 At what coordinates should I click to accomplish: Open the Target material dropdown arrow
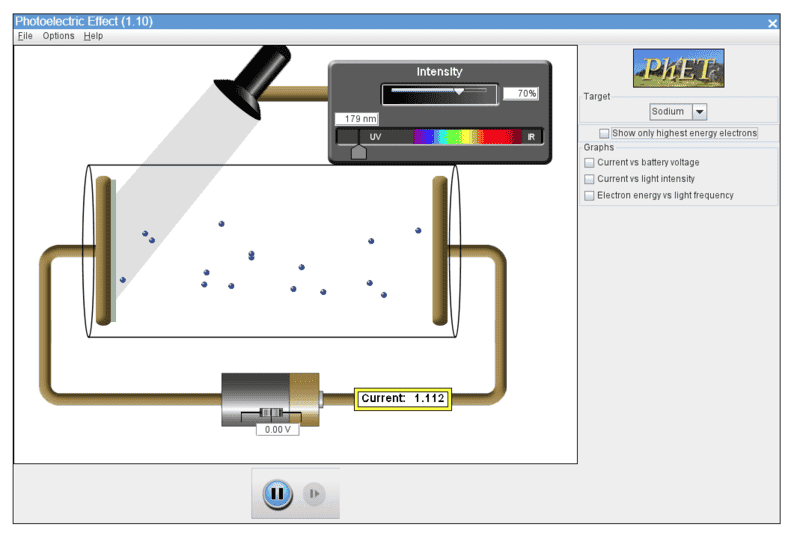pos(699,112)
